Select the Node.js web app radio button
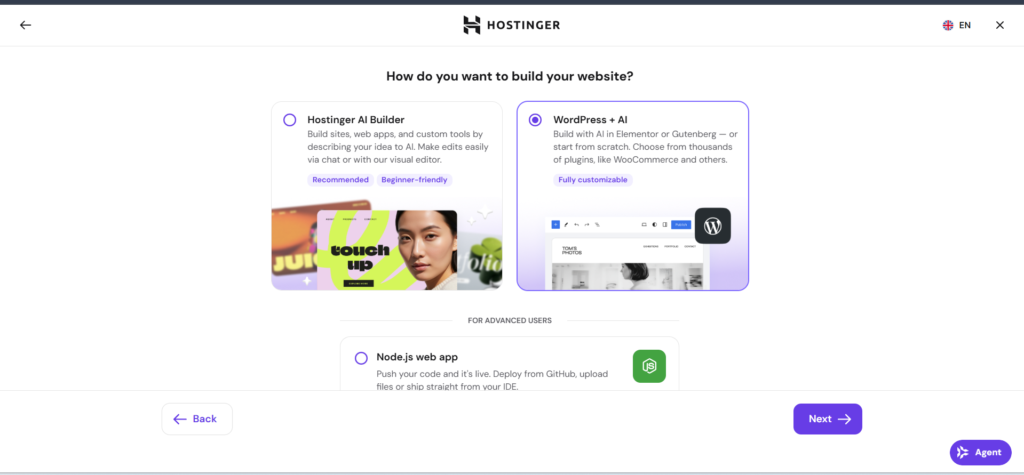Screen dimensions: 1024x475 [361, 358]
